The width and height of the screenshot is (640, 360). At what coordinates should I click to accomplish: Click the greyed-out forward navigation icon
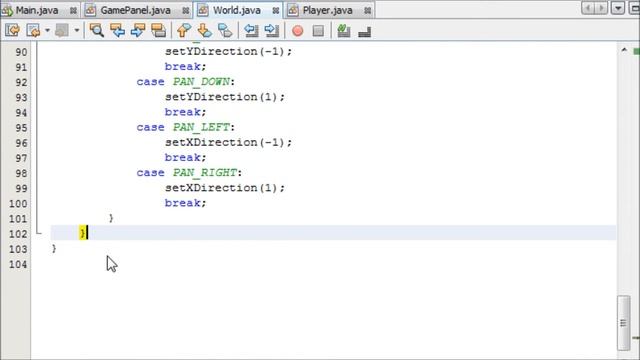tap(62, 30)
